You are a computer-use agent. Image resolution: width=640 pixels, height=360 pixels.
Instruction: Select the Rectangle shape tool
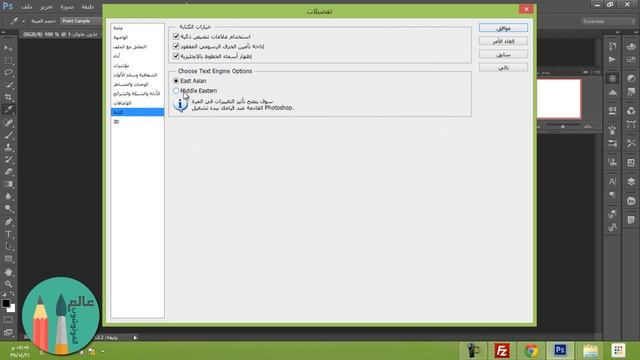8,259
